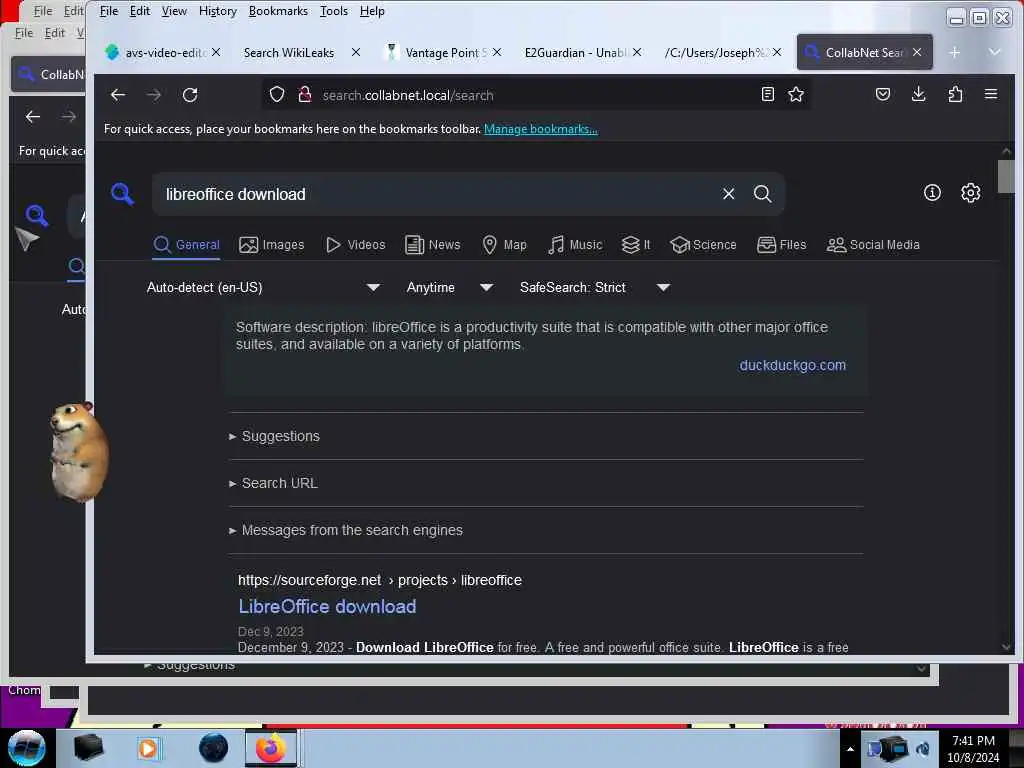1024x768 pixels.
Task: Click the Firefox taskbar icon
Action: coord(271,748)
